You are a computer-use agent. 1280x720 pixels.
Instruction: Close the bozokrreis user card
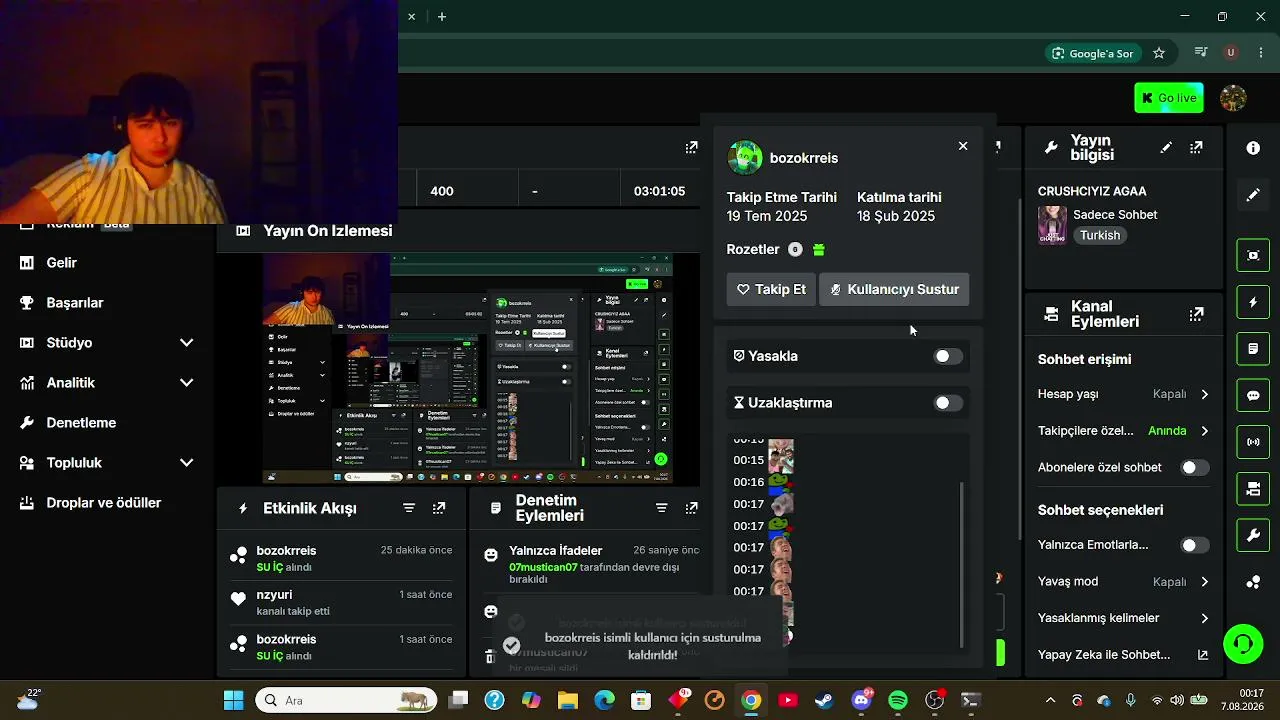963,146
